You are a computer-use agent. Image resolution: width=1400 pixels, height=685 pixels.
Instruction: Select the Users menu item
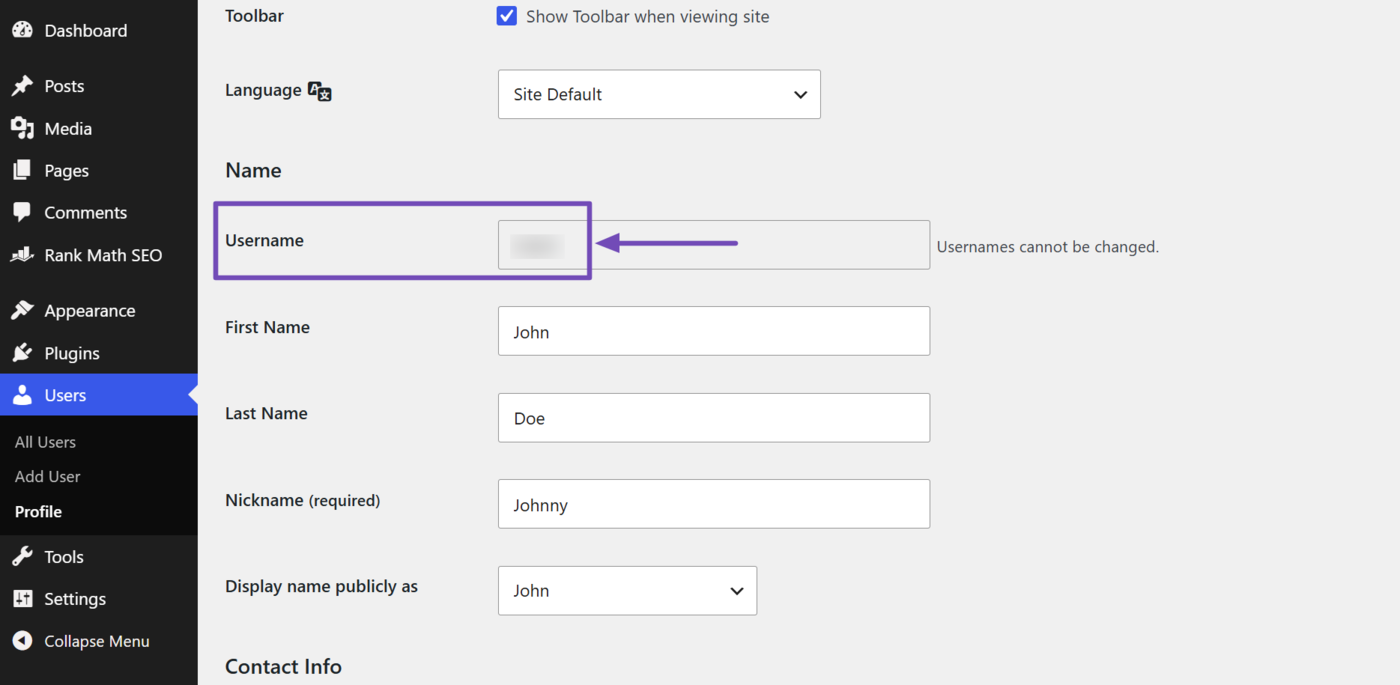click(99, 395)
